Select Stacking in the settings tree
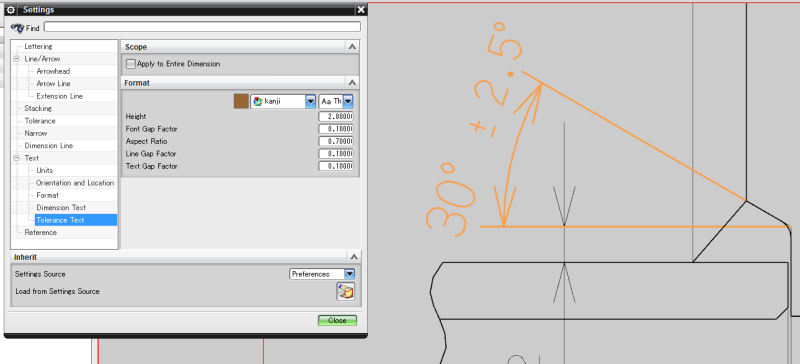Screen dimensions: 800x364 (38, 108)
